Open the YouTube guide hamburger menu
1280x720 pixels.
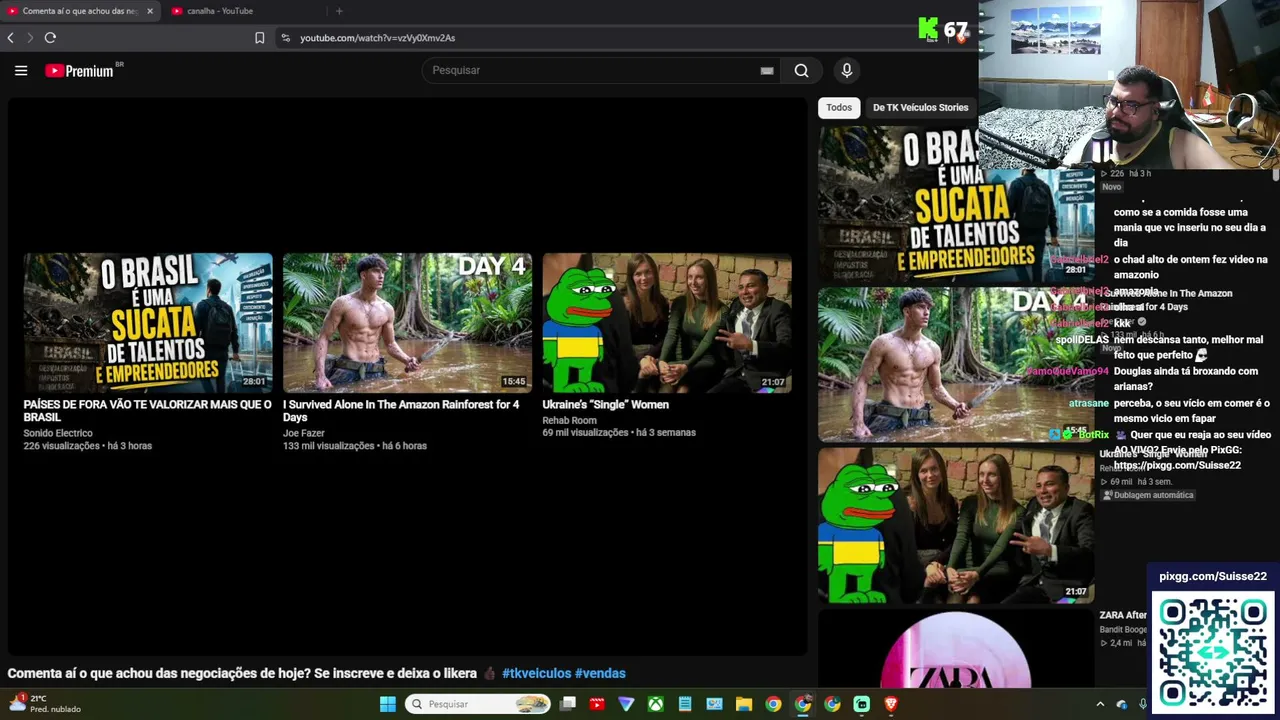21,70
